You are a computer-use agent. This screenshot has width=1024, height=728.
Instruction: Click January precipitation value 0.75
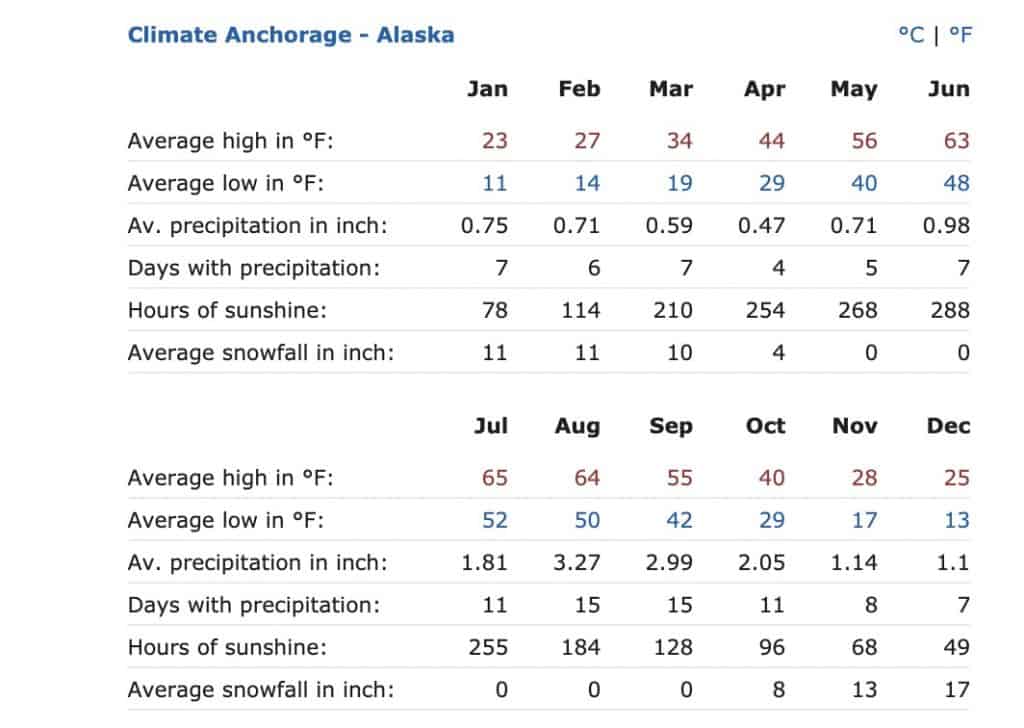pyautogui.click(x=484, y=226)
